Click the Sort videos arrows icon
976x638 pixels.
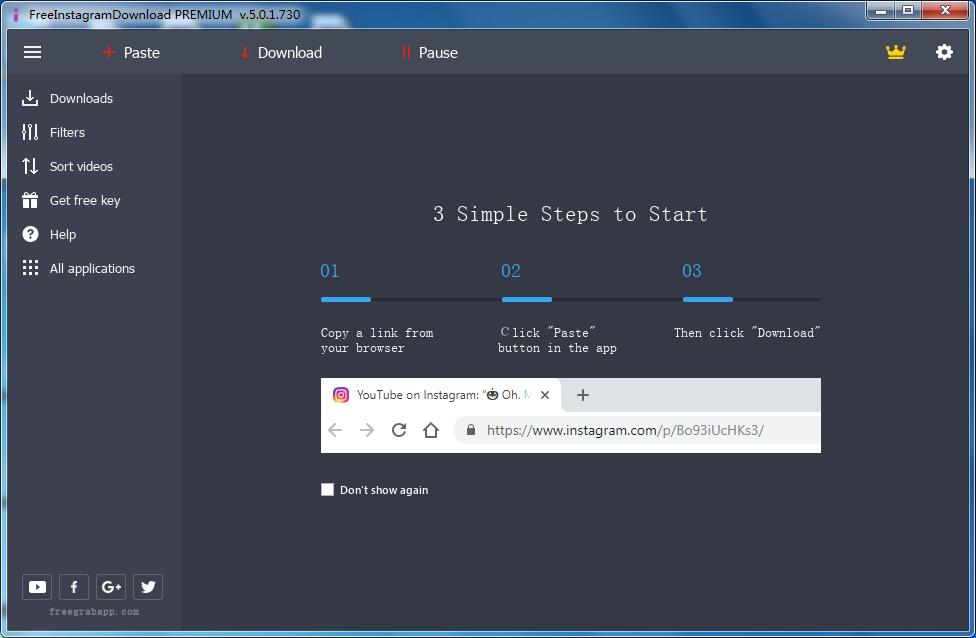tap(30, 166)
